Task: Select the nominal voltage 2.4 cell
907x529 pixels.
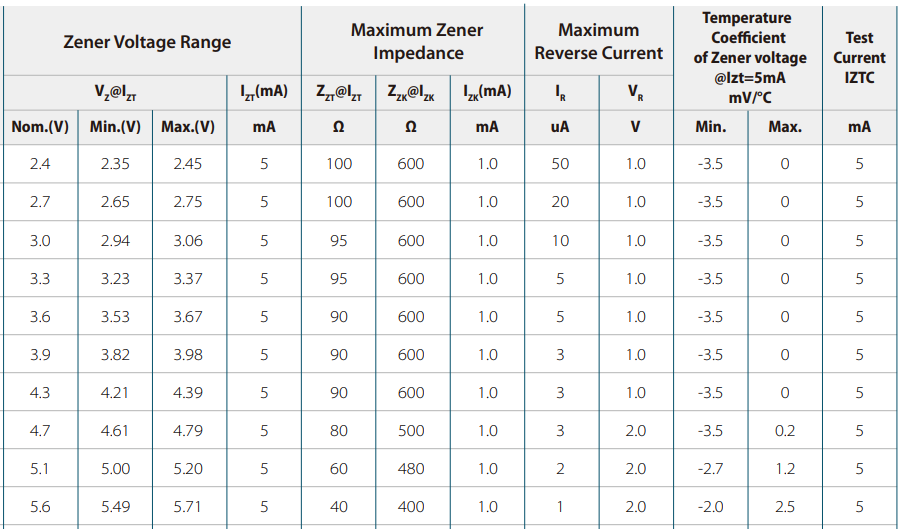Action: click(40, 164)
